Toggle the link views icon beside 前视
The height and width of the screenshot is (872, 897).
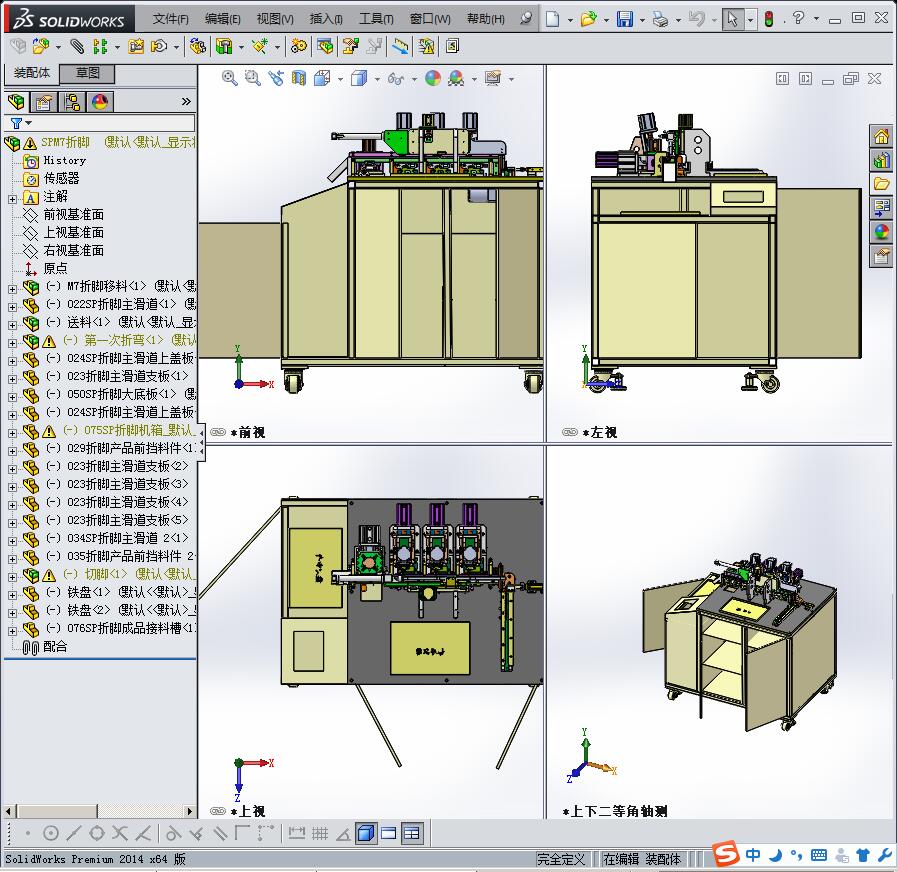[218, 432]
